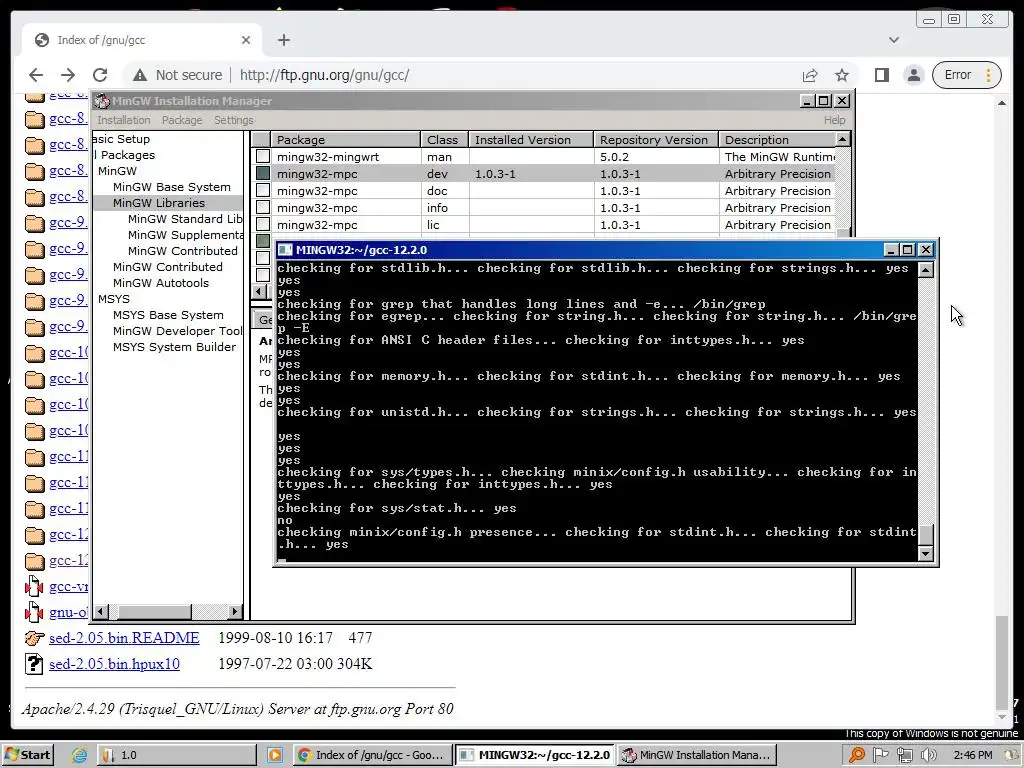Click browser page scroll up arrow
The width and height of the screenshot is (1024, 768).
pos(1002,103)
